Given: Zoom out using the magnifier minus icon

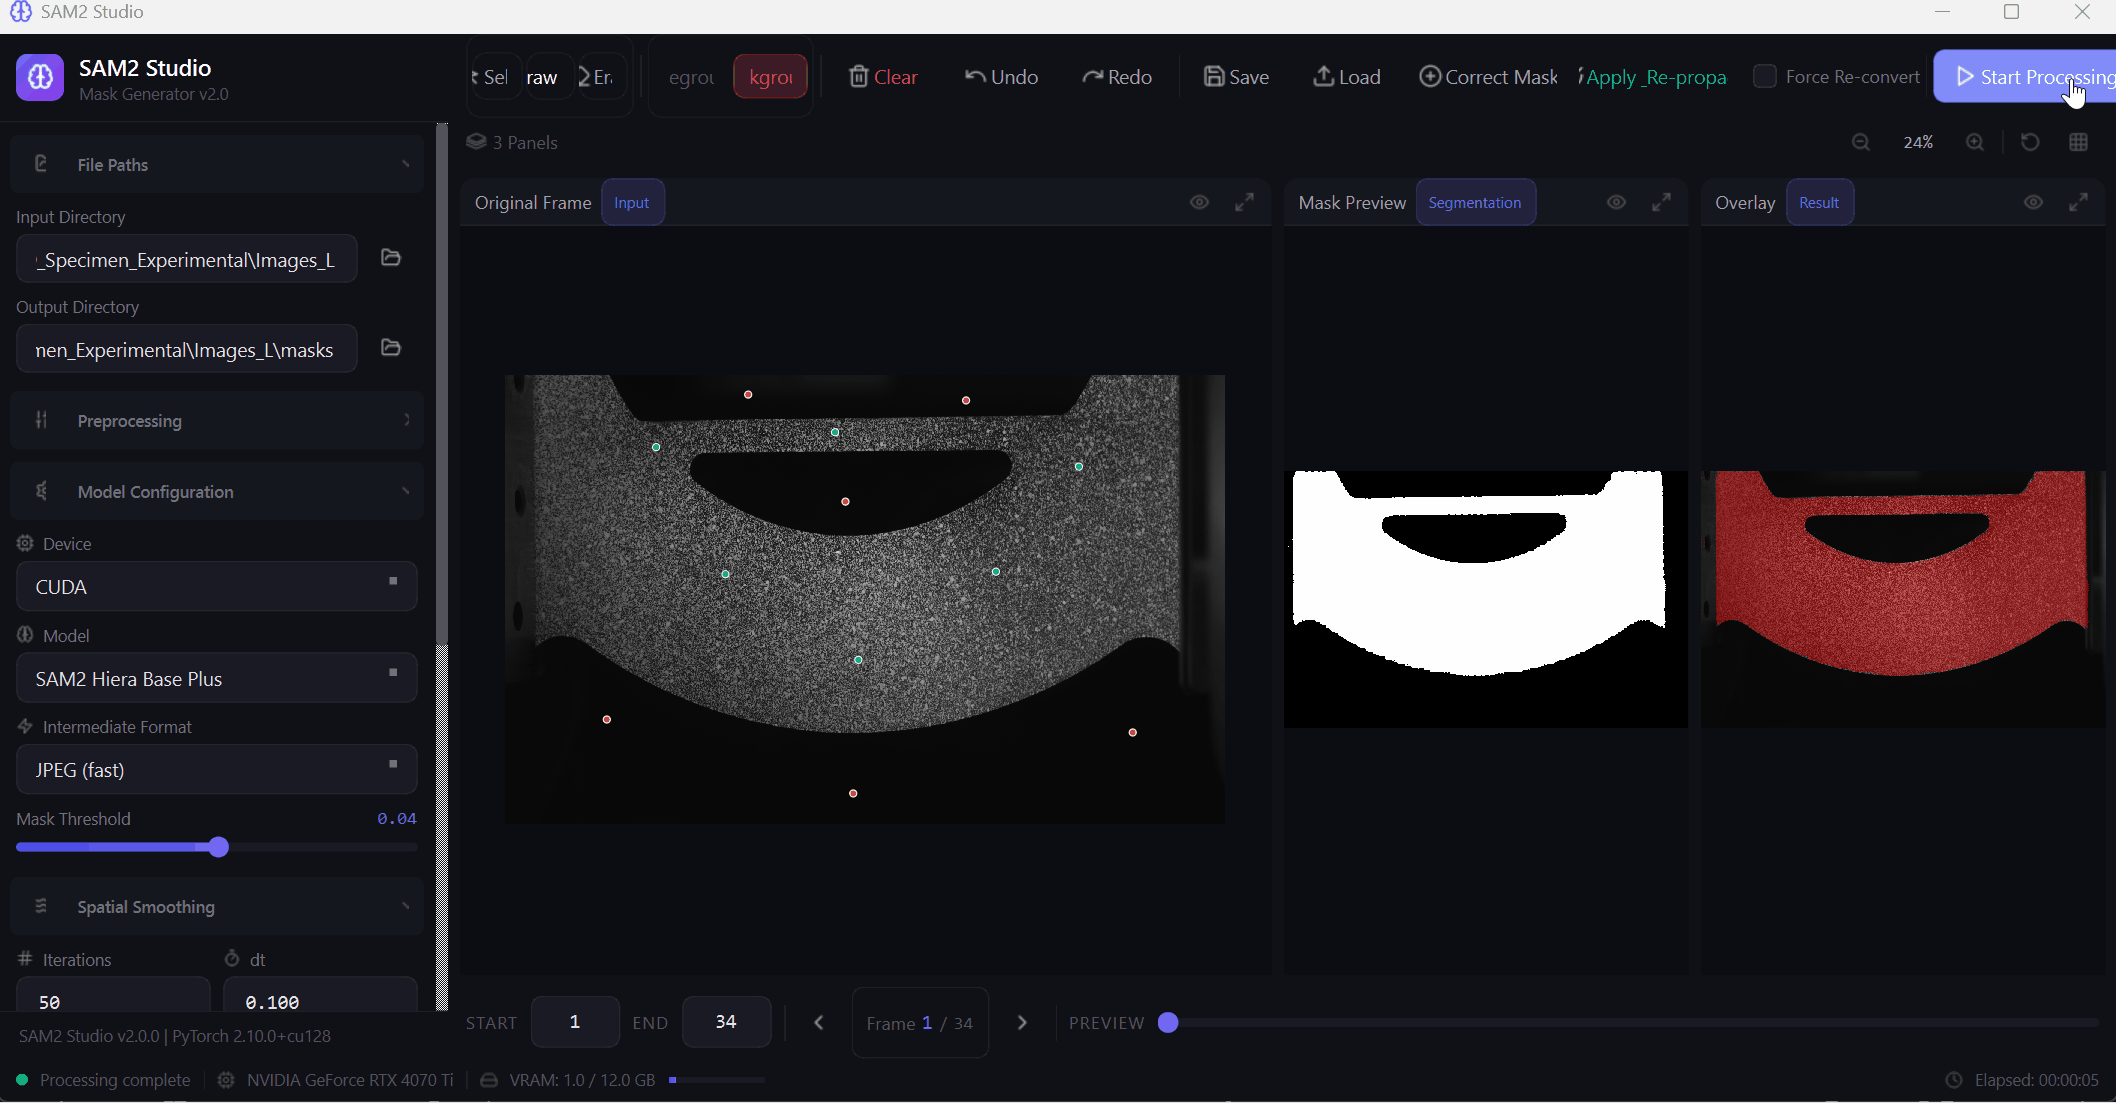Looking at the screenshot, I should (1861, 142).
